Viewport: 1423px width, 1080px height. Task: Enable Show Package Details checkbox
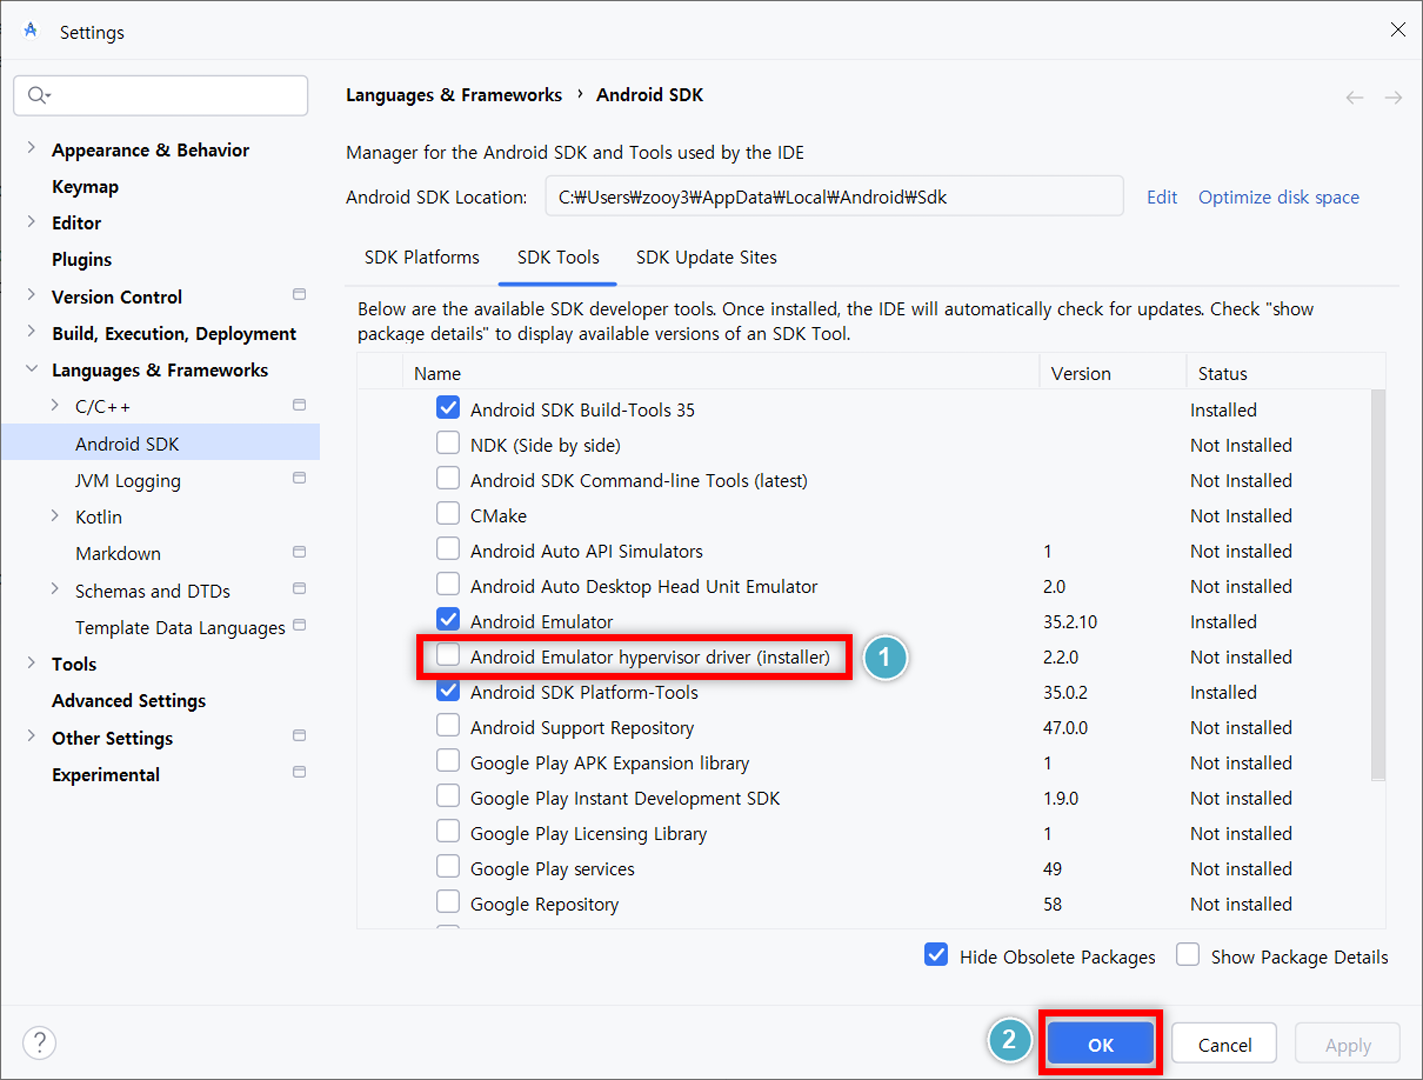1188,955
